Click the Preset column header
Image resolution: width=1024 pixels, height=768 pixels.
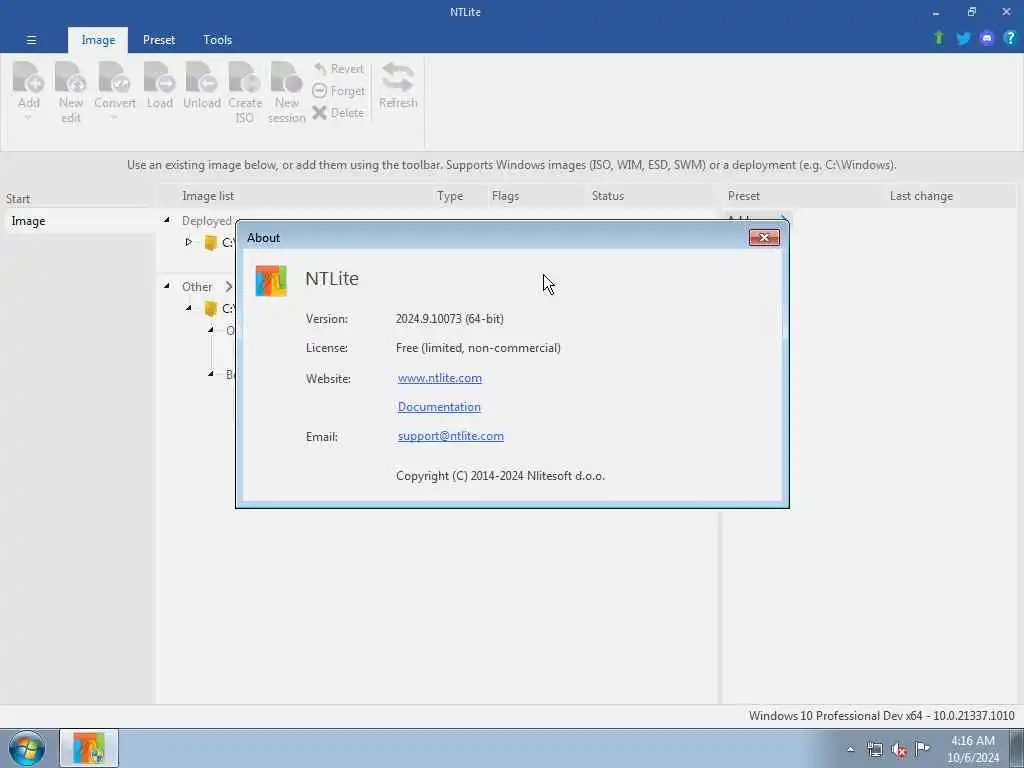point(744,196)
